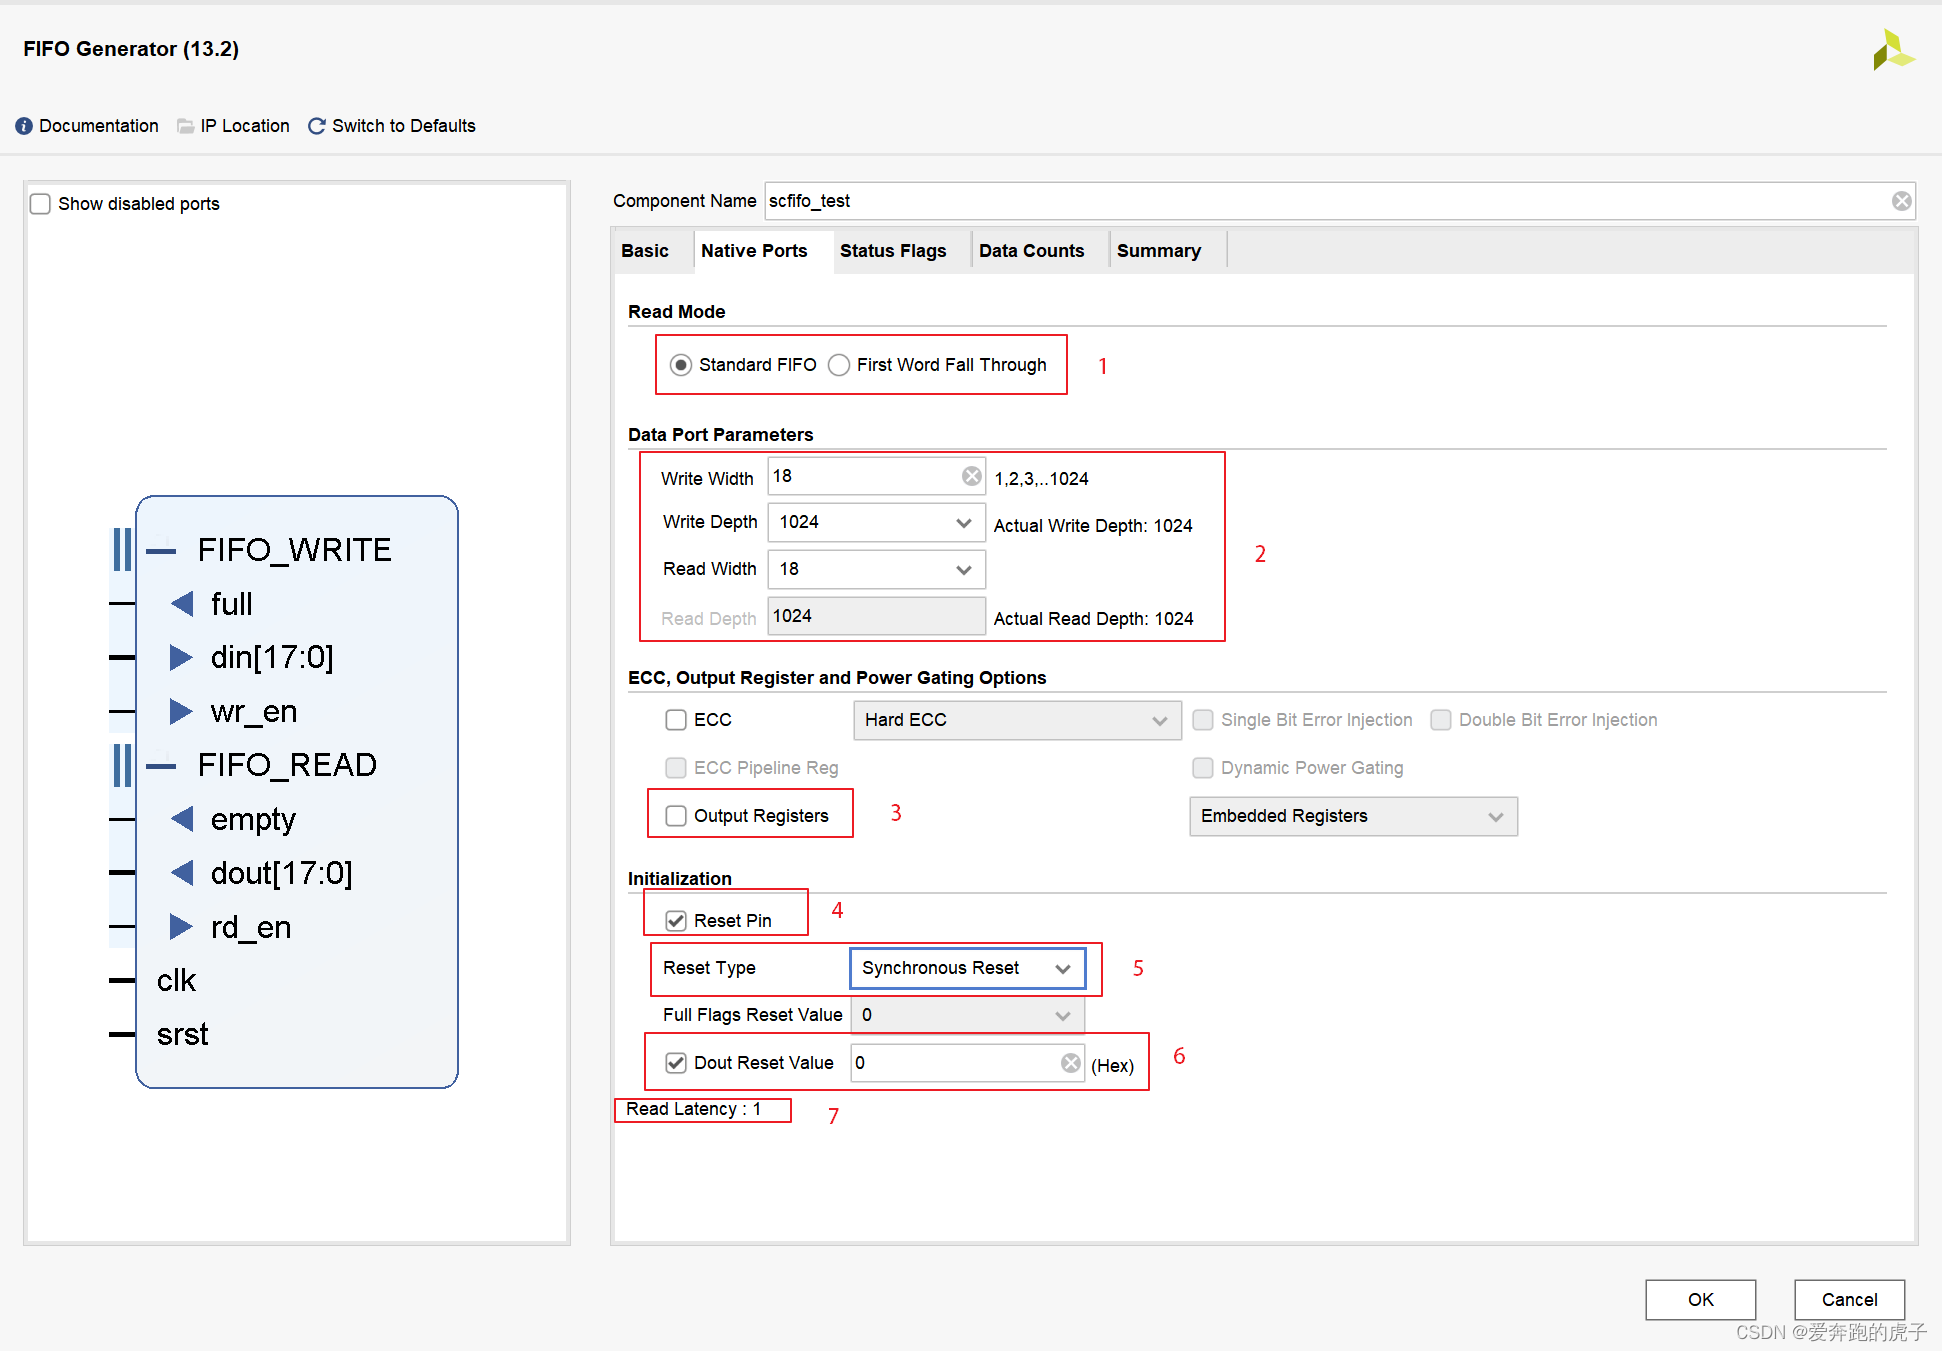Switch to the Status Flags tab
Image resolution: width=1942 pixels, height=1351 pixels.
(x=892, y=251)
